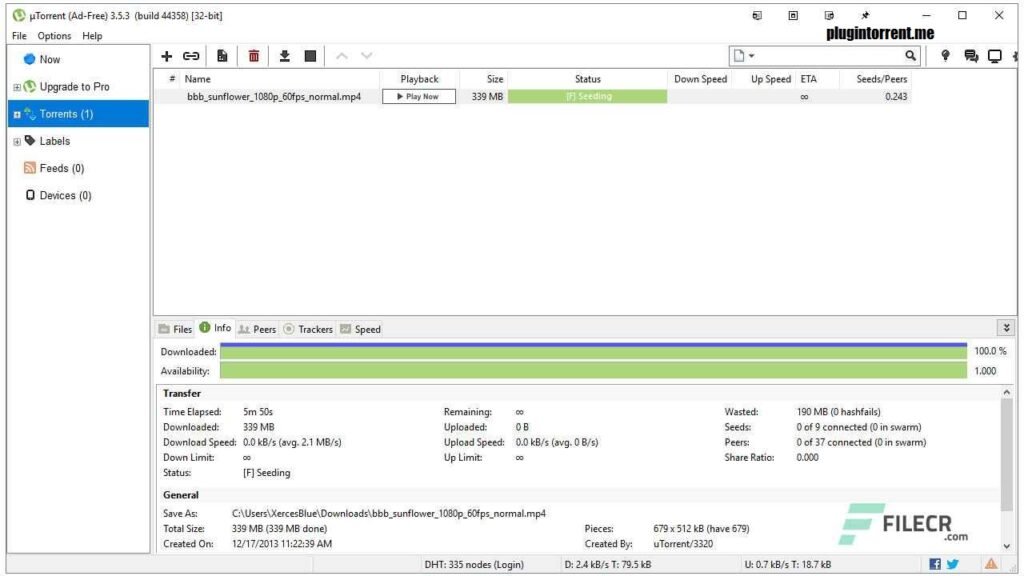Sort by the Size column header
The width and height of the screenshot is (1024, 576).
(484, 79)
